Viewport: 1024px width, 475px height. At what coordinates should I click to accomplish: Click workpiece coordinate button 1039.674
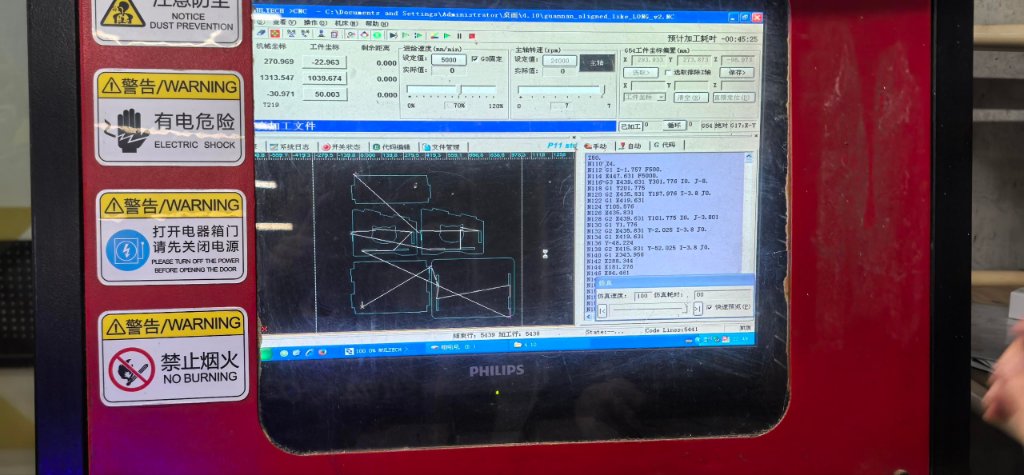click(324, 78)
